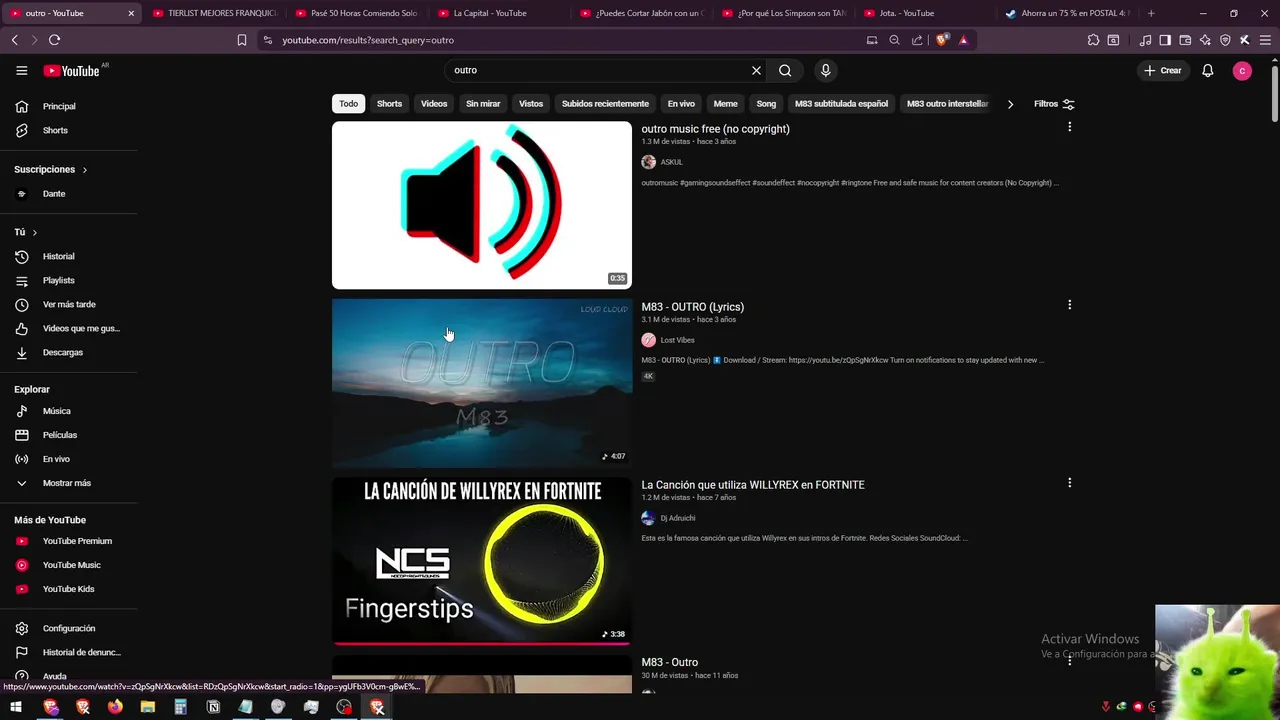1280x720 pixels.
Task: Open Ver más tarde in the sidebar
Action: 68,304
